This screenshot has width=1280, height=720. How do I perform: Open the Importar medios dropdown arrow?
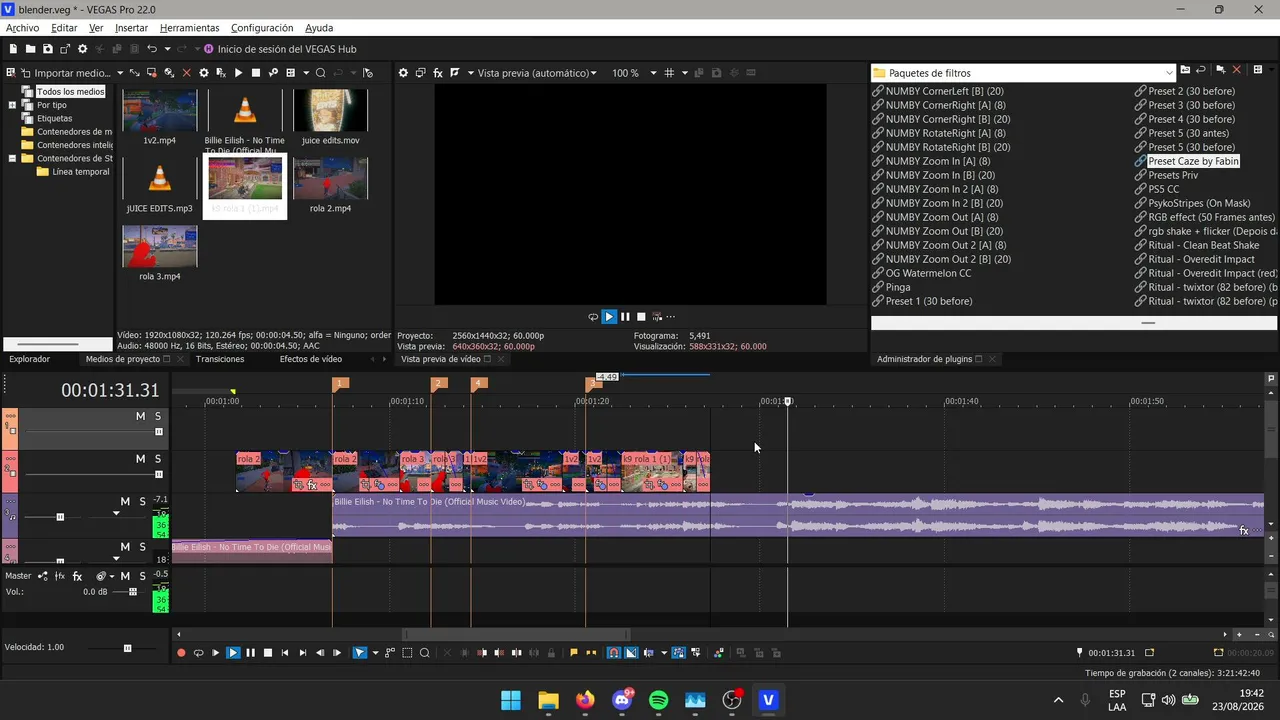click(x=120, y=73)
